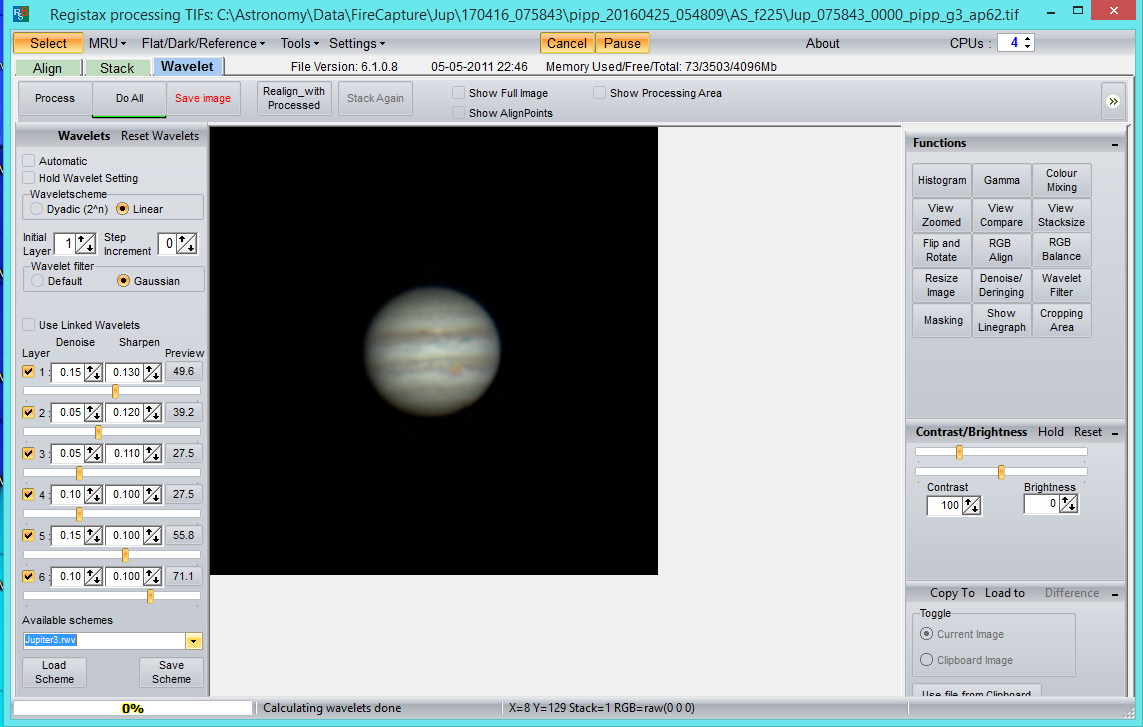Click Load Scheme button
The width and height of the screenshot is (1143, 727).
[x=54, y=672]
